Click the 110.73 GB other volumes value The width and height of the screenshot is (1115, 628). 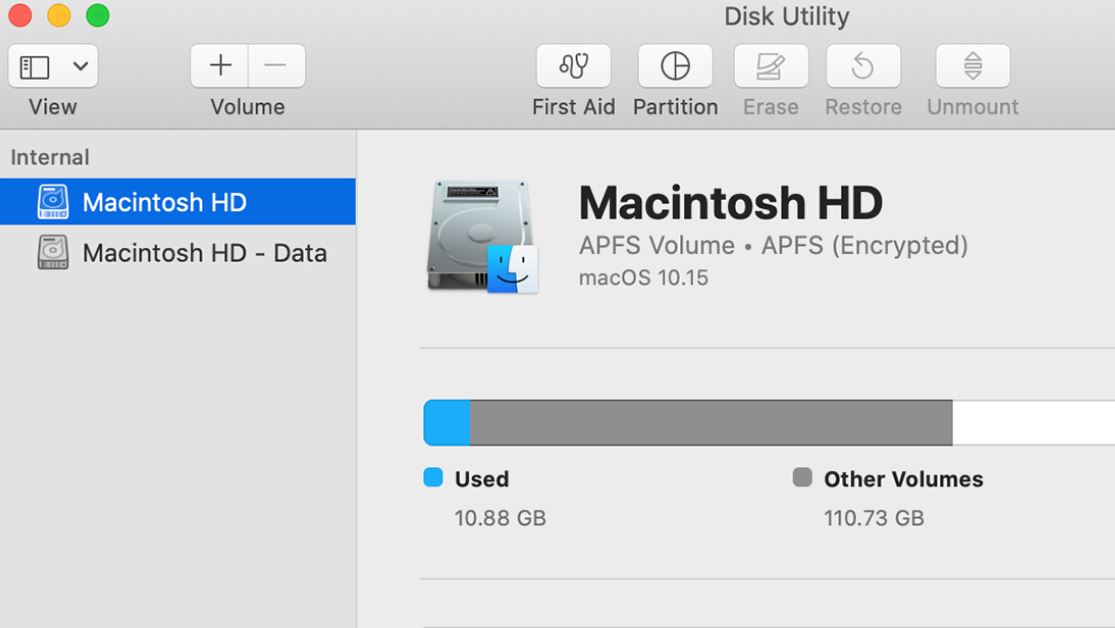(x=874, y=518)
